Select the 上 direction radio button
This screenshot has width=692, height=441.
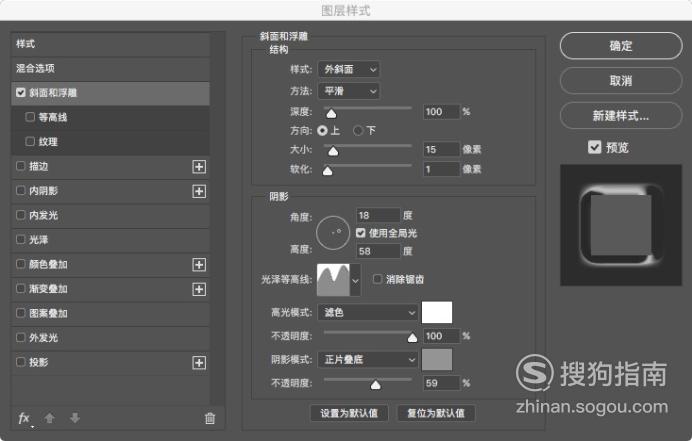323,131
